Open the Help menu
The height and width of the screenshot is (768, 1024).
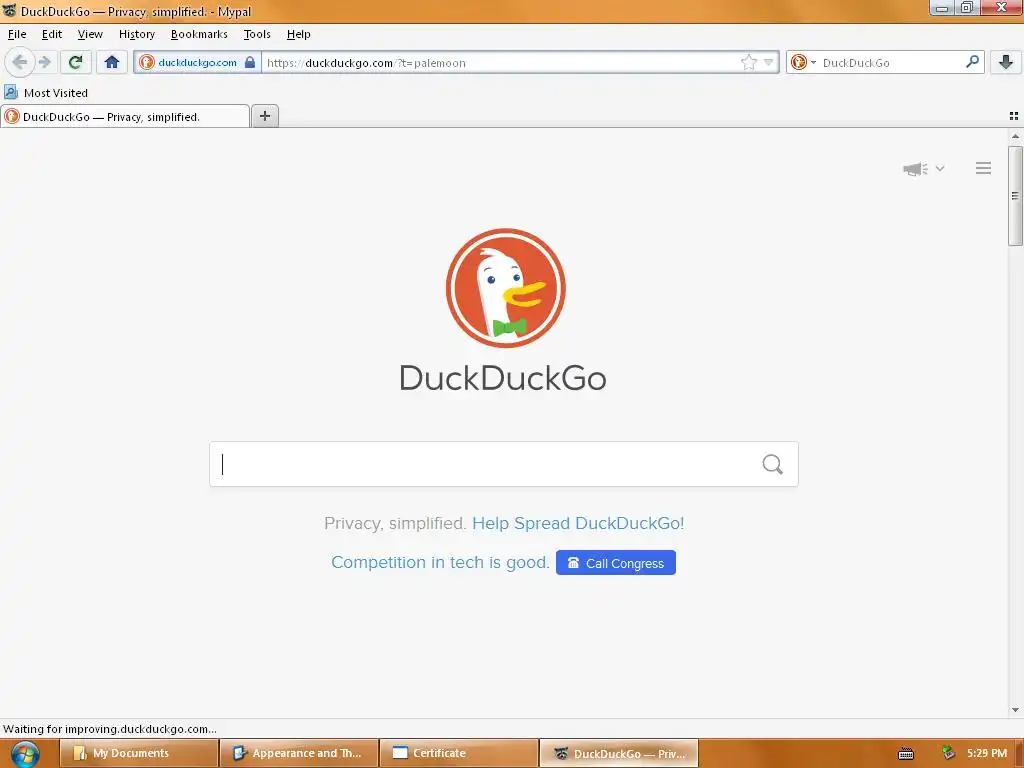[x=298, y=34]
